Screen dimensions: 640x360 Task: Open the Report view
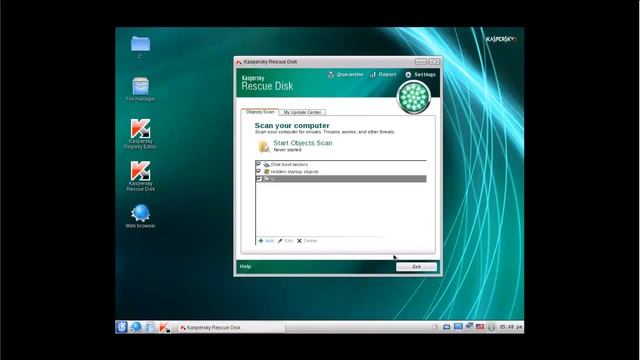(383, 75)
